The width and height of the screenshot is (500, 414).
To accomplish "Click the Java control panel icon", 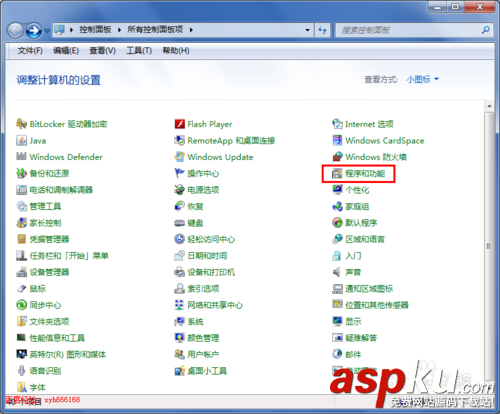I will click(21, 140).
